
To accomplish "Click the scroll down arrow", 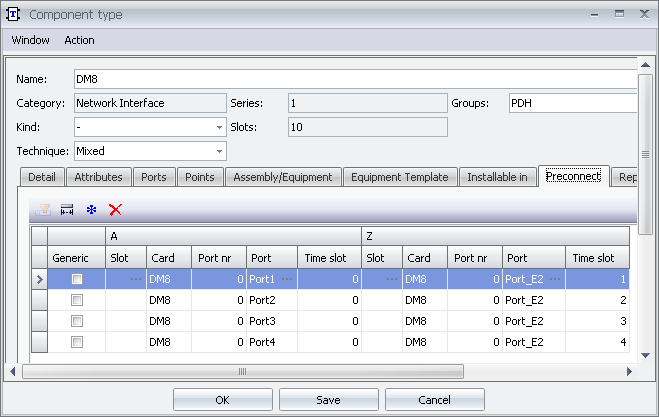I will point(645,356).
